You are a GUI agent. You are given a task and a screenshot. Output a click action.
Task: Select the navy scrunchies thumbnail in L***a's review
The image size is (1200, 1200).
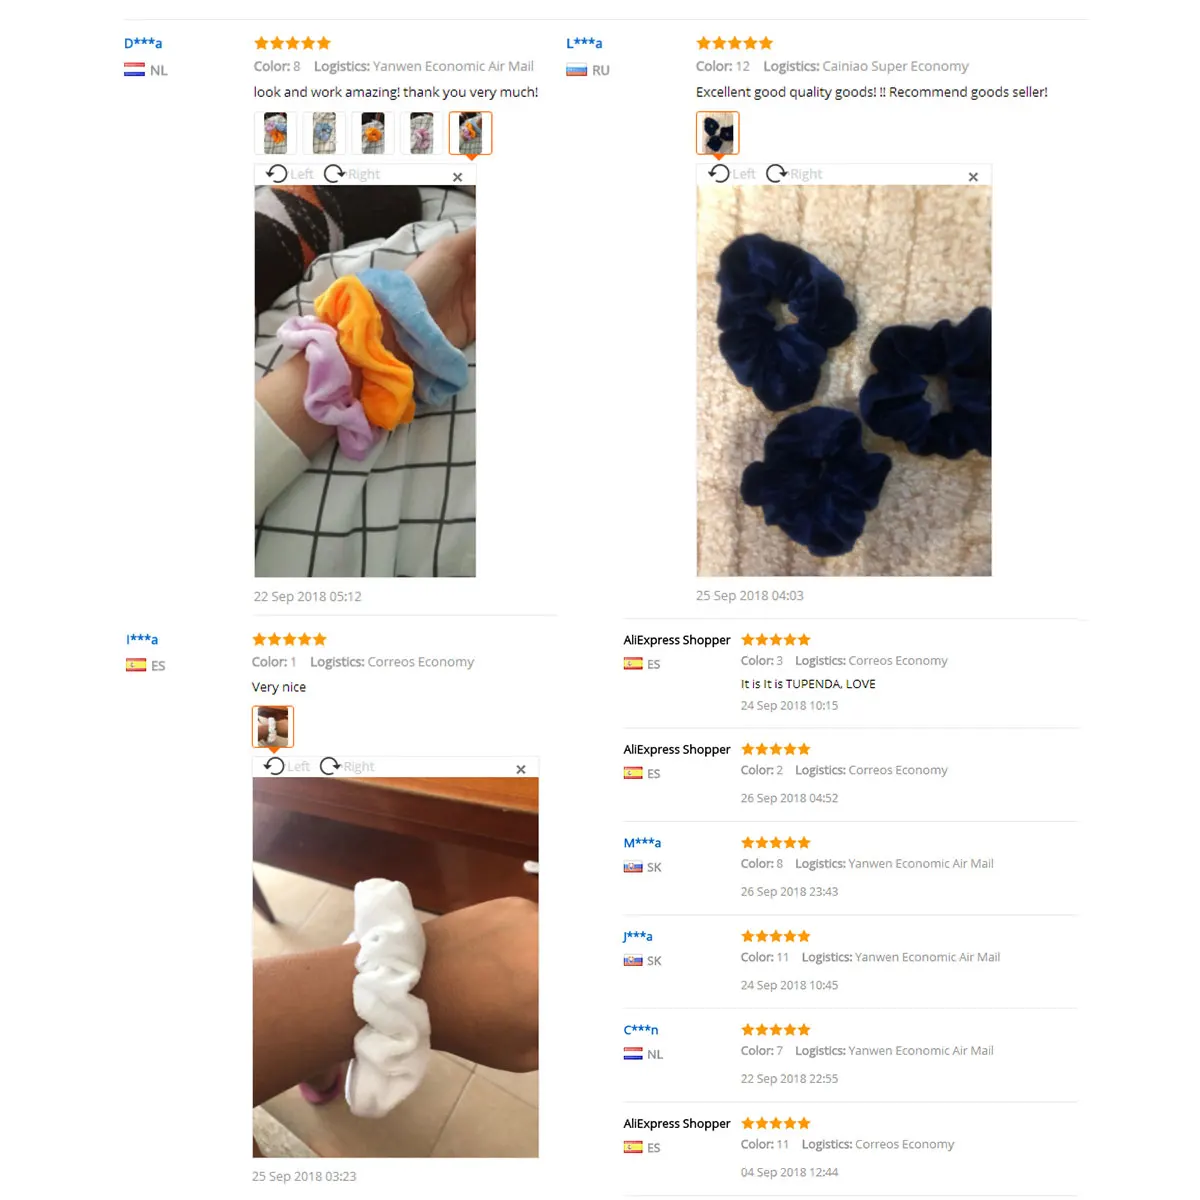click(x=717, y=133)
